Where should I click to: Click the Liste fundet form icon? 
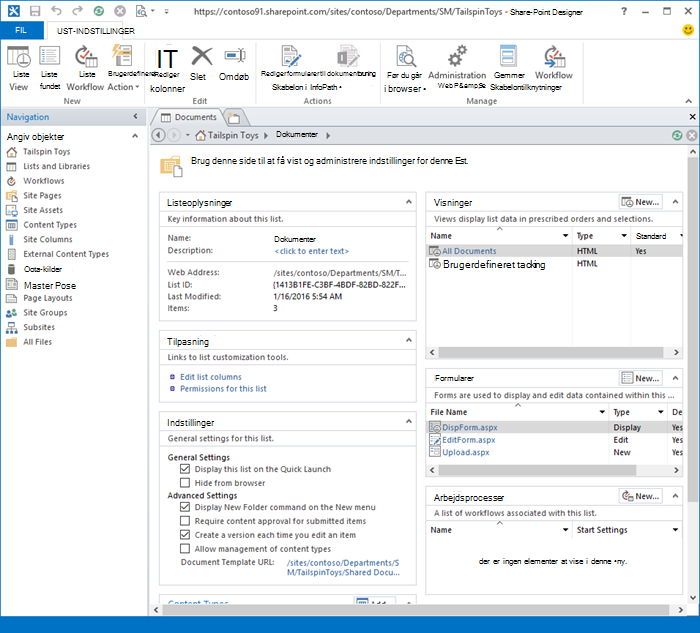(x=50, y=56)
